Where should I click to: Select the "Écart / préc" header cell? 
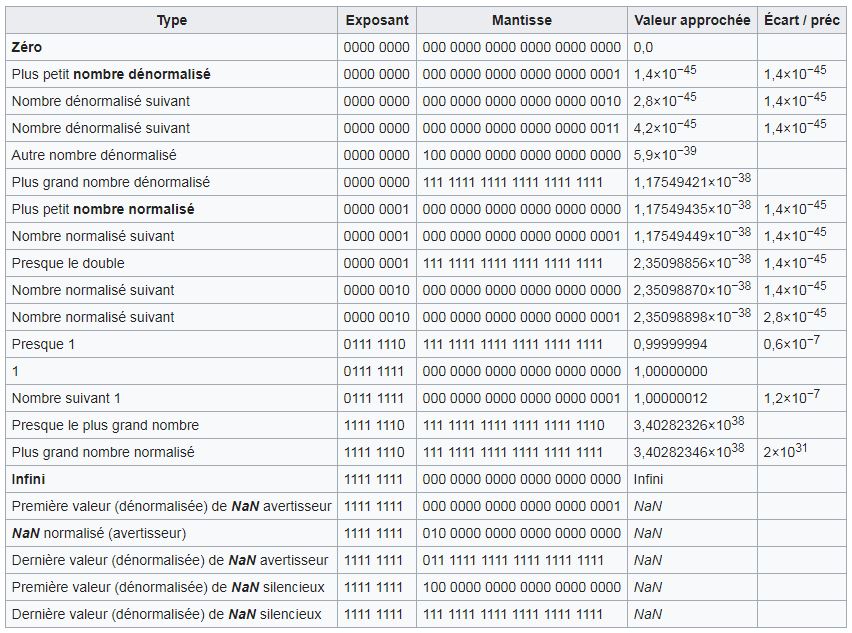[x=801, y=20]
